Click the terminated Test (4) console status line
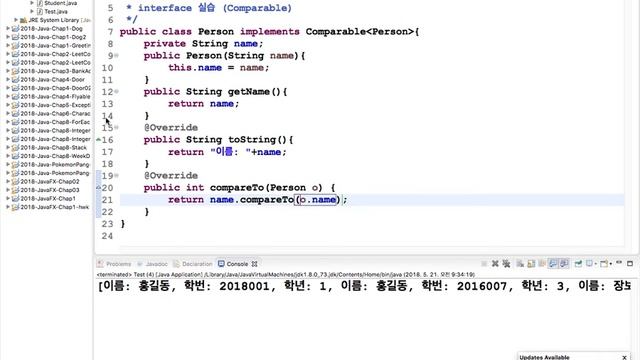This screenshot has width=640, height=360. pyautogui.click(x=286, y=275)
